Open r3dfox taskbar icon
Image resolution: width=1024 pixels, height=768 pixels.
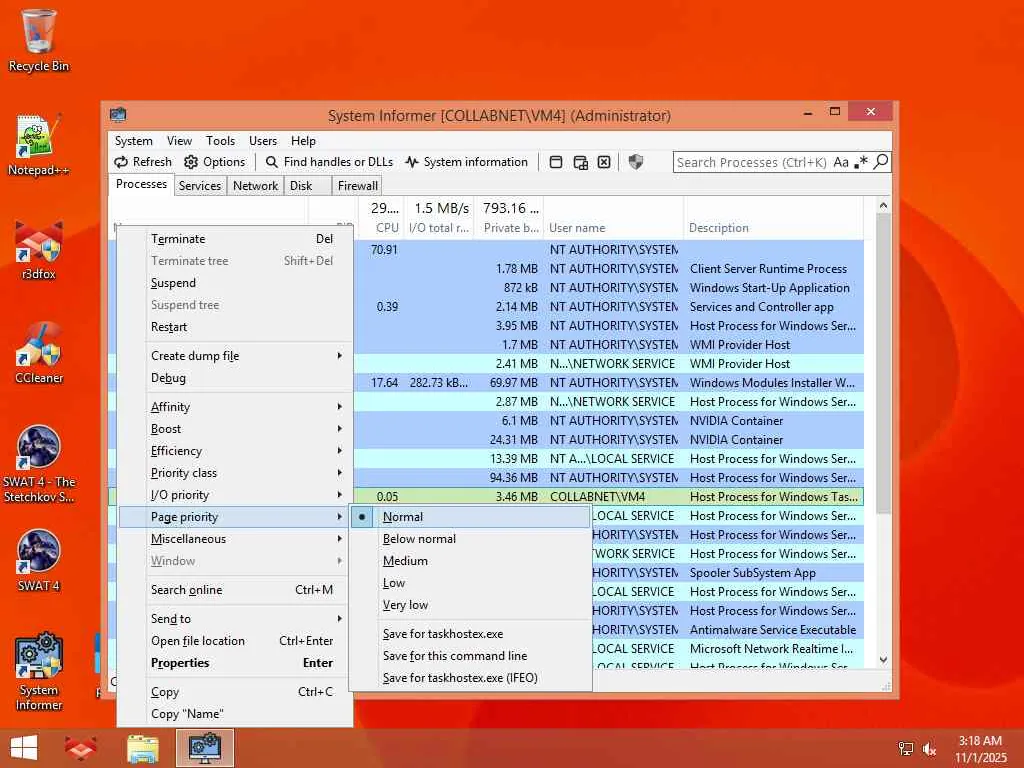pos(81,748)
